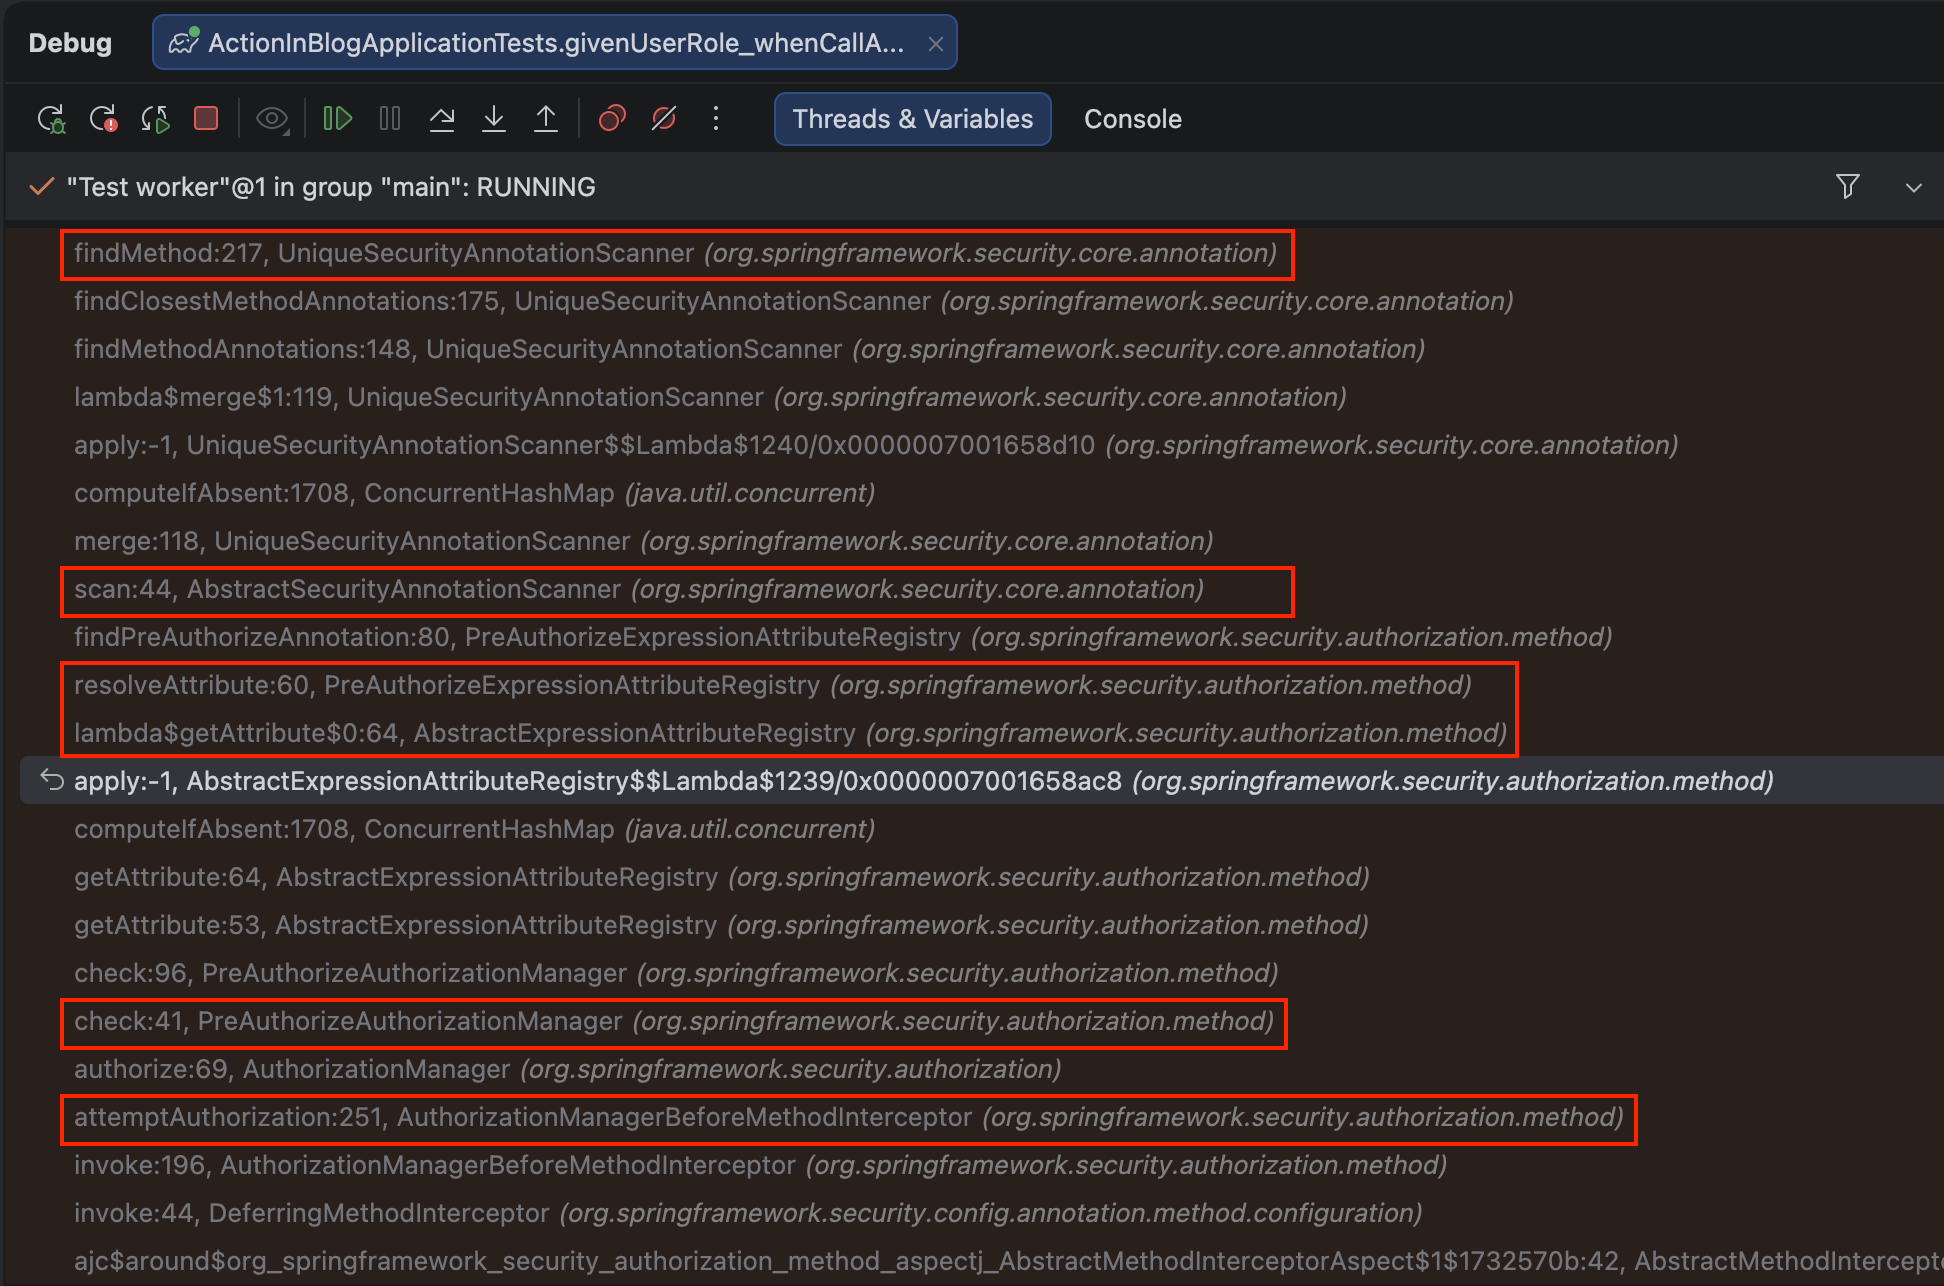
Task: Select frame lambda$merge$1:119
Action: [711, 397]
